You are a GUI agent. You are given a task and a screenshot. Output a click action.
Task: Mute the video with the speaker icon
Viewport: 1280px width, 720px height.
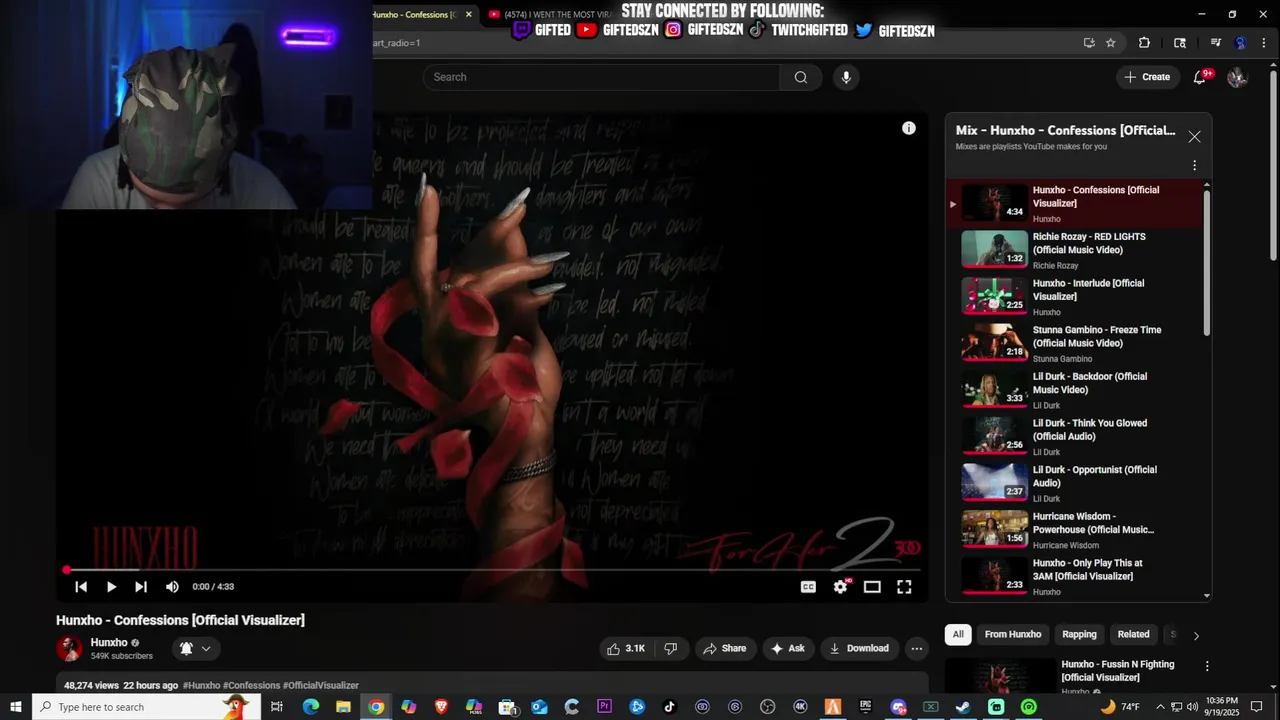point(172,587)
